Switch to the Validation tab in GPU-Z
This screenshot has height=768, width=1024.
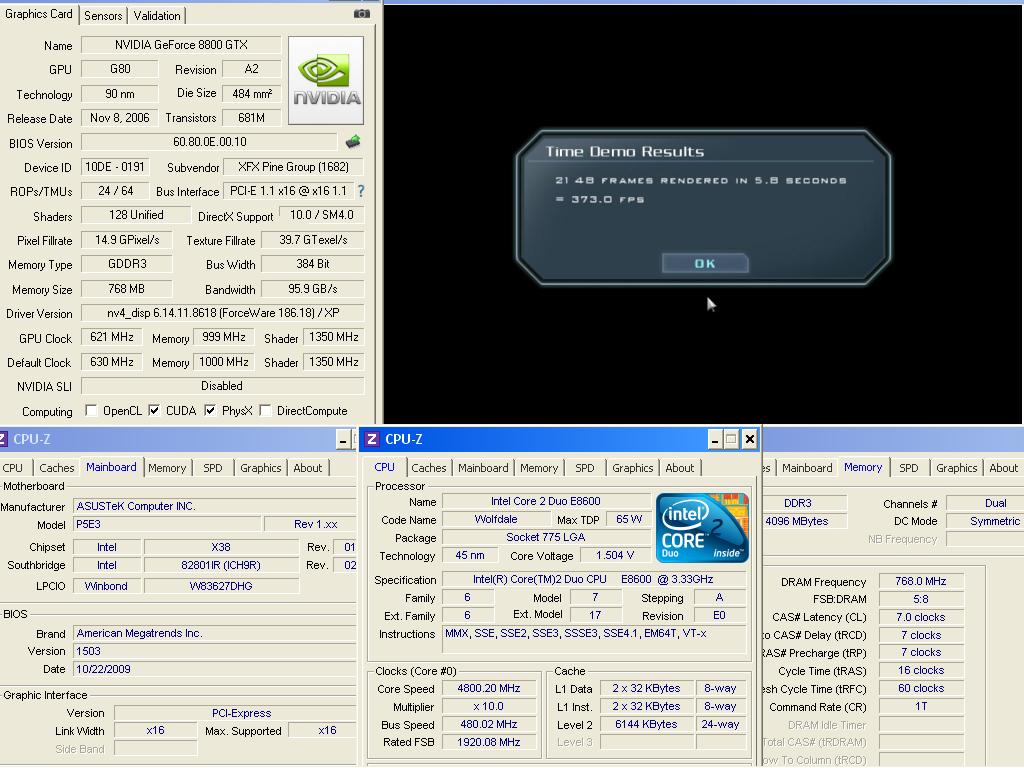pyautogui.click(x=157, y=16)
